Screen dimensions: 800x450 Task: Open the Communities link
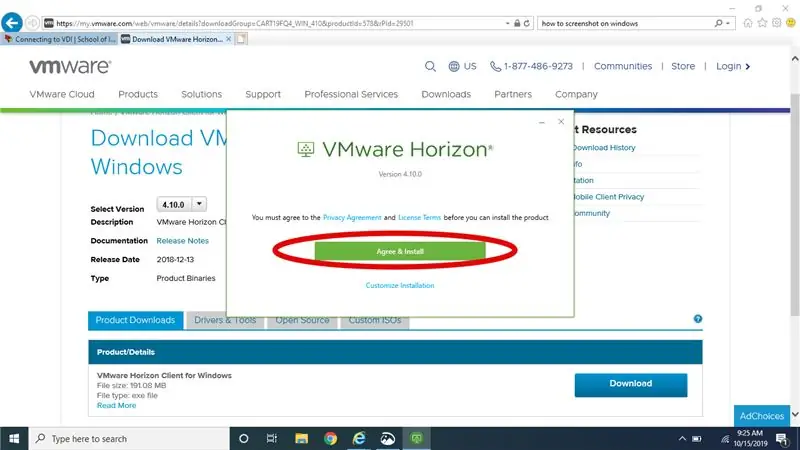(x=622, y=66)
